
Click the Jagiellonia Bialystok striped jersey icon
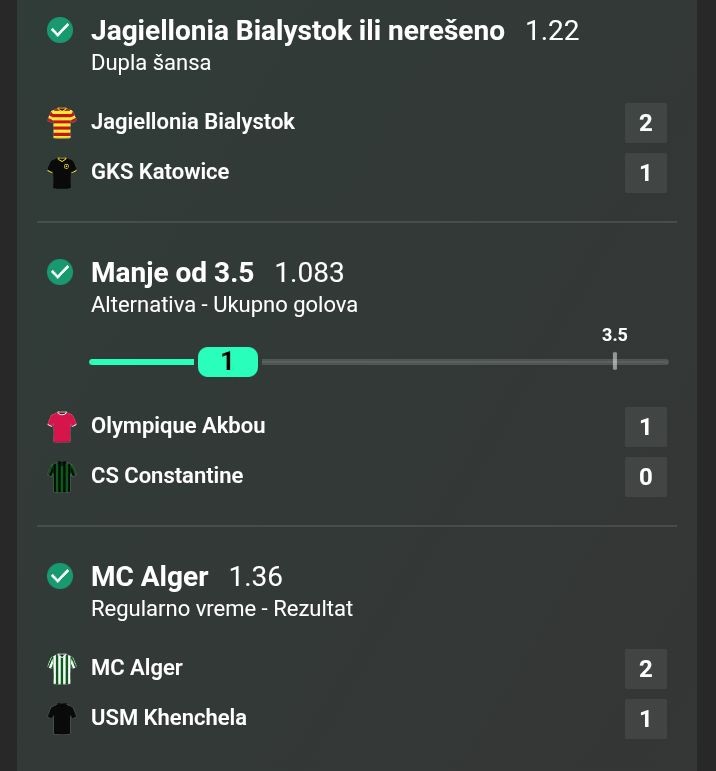point(62,123)
